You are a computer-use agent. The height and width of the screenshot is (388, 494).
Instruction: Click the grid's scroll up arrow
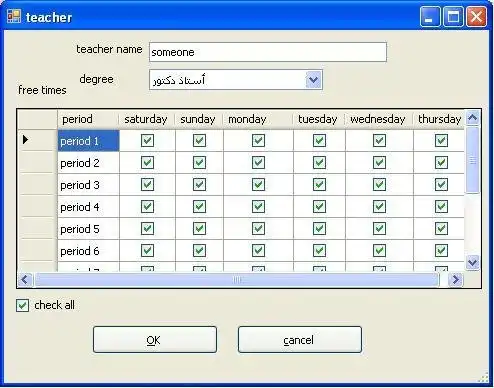pos(472,117)
